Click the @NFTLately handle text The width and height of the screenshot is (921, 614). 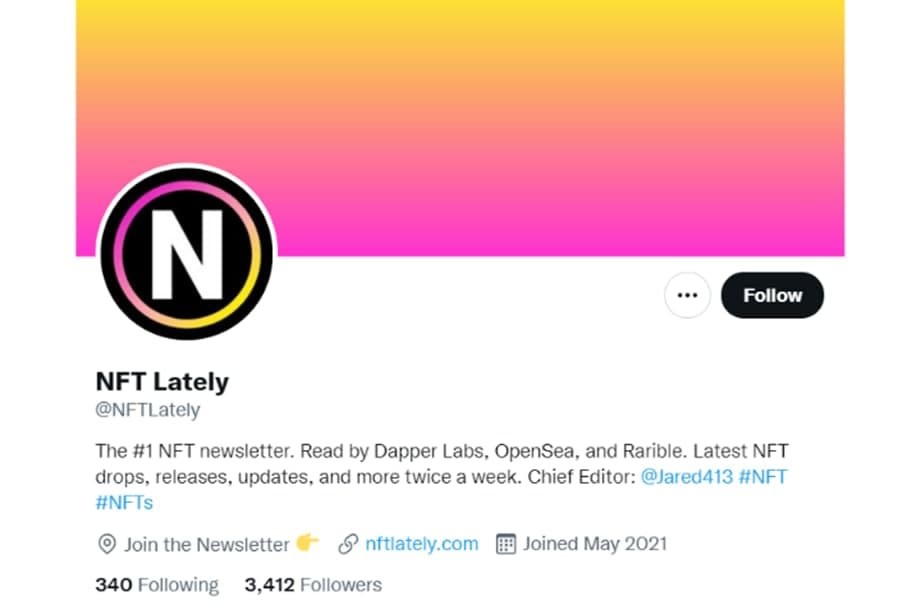click(148, 410)
